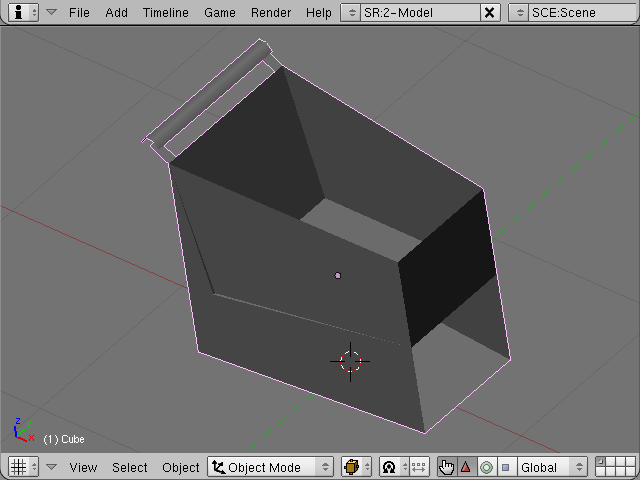Open the Object Mode dropdown

pyautogui.click(x=271, y=467)
